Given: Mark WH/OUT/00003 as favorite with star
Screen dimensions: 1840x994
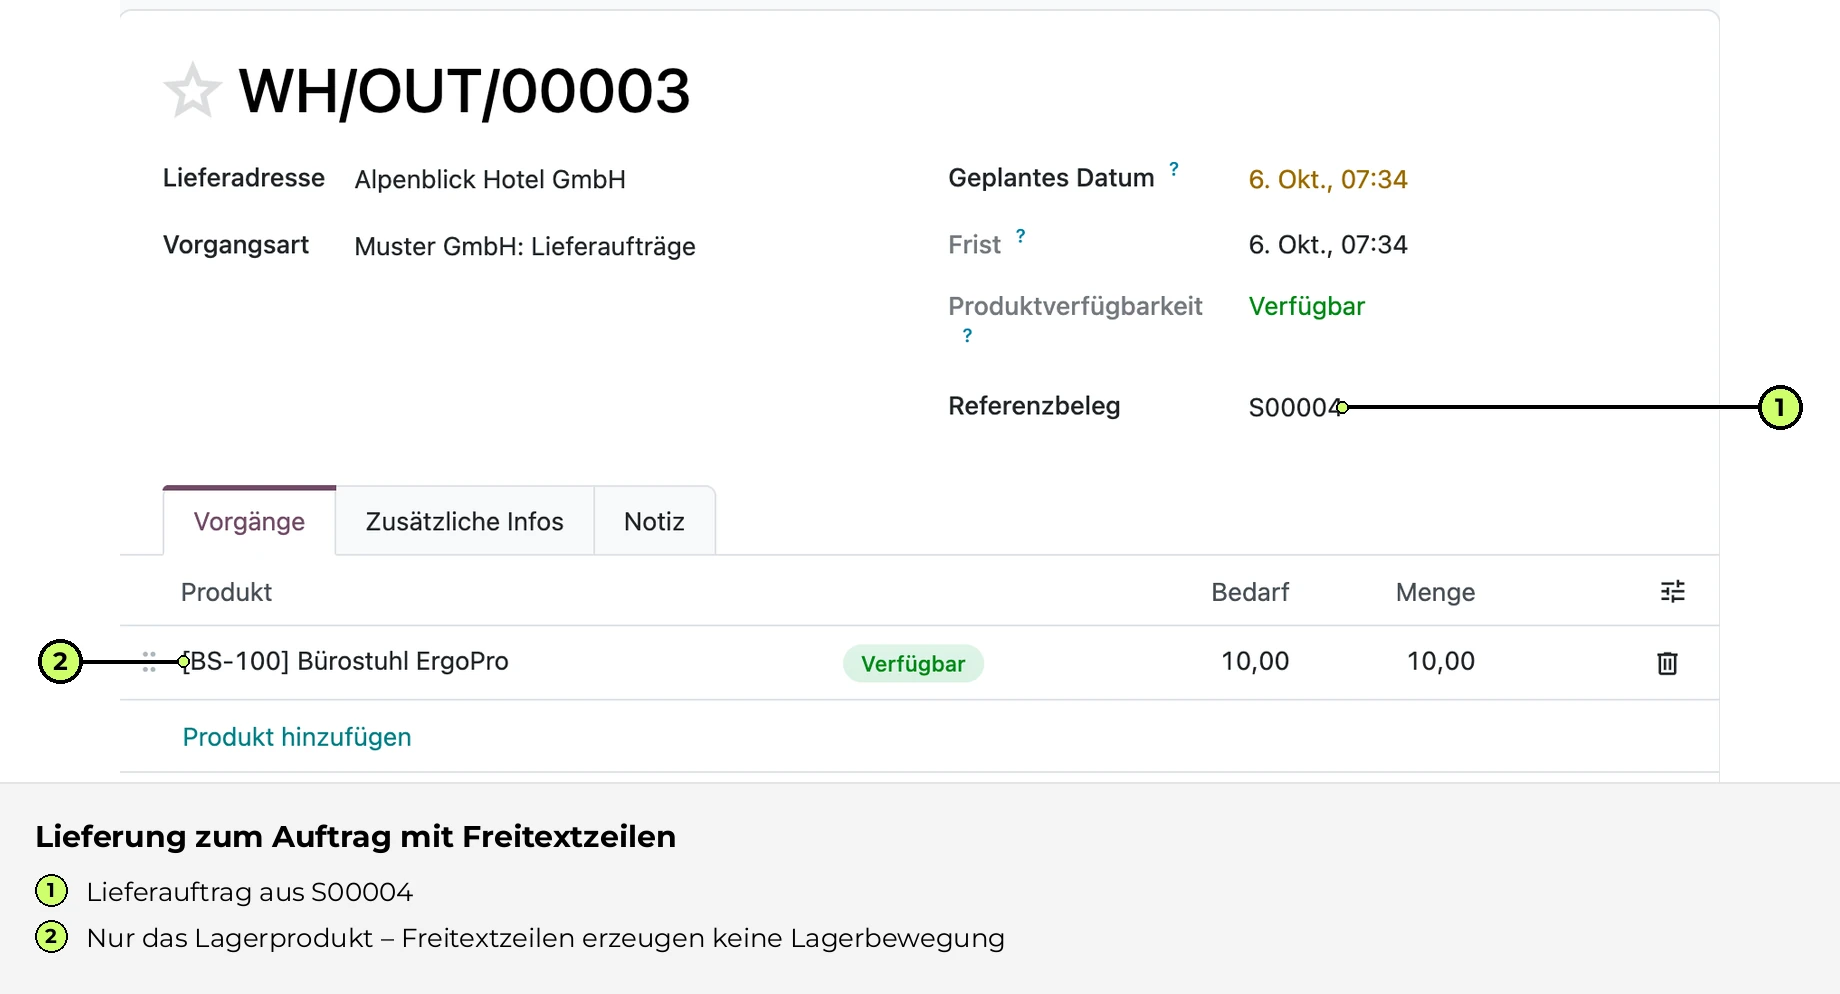Looking at the screenshot, I should pyautogui.click(x=192, y=91).
